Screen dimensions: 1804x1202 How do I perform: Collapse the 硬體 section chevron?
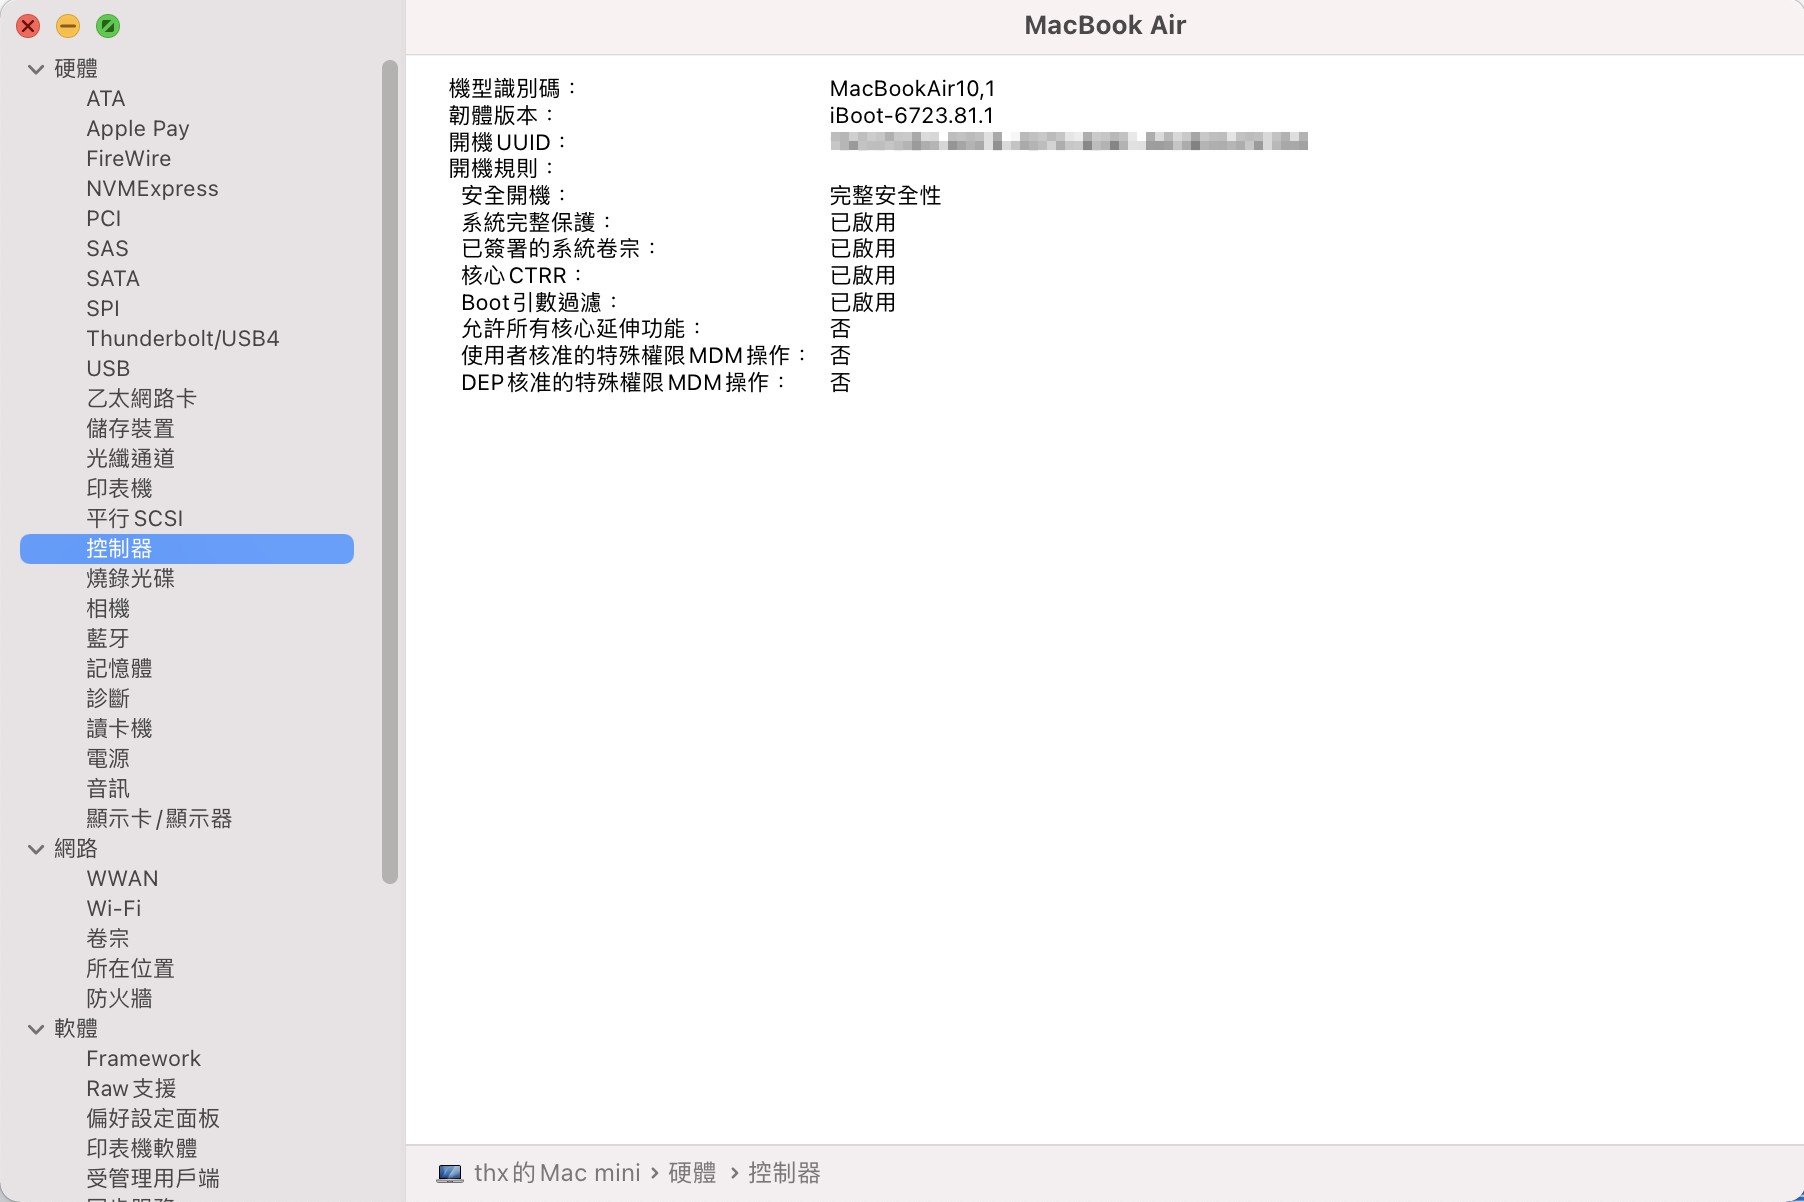(x=36, y=69)
